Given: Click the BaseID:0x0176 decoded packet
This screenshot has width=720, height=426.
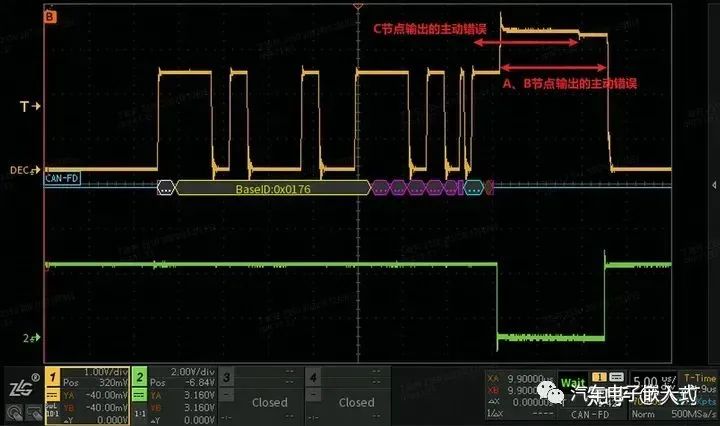Looking at the screenshot, I should pyautogui.click(x=273, y=188).
